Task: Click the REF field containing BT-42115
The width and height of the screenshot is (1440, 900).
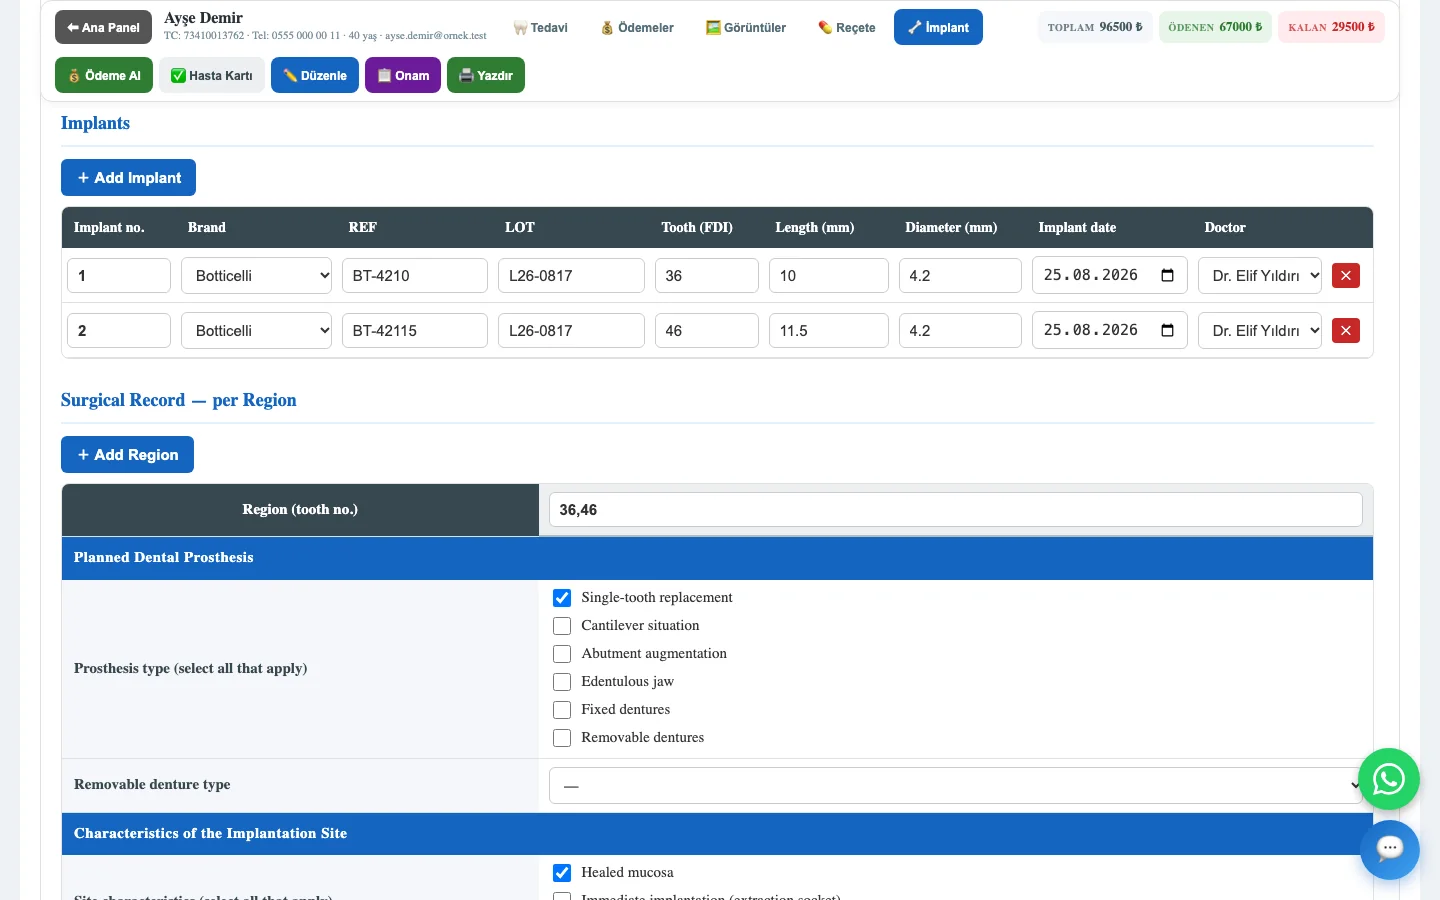Action: (x=415, y=331)
